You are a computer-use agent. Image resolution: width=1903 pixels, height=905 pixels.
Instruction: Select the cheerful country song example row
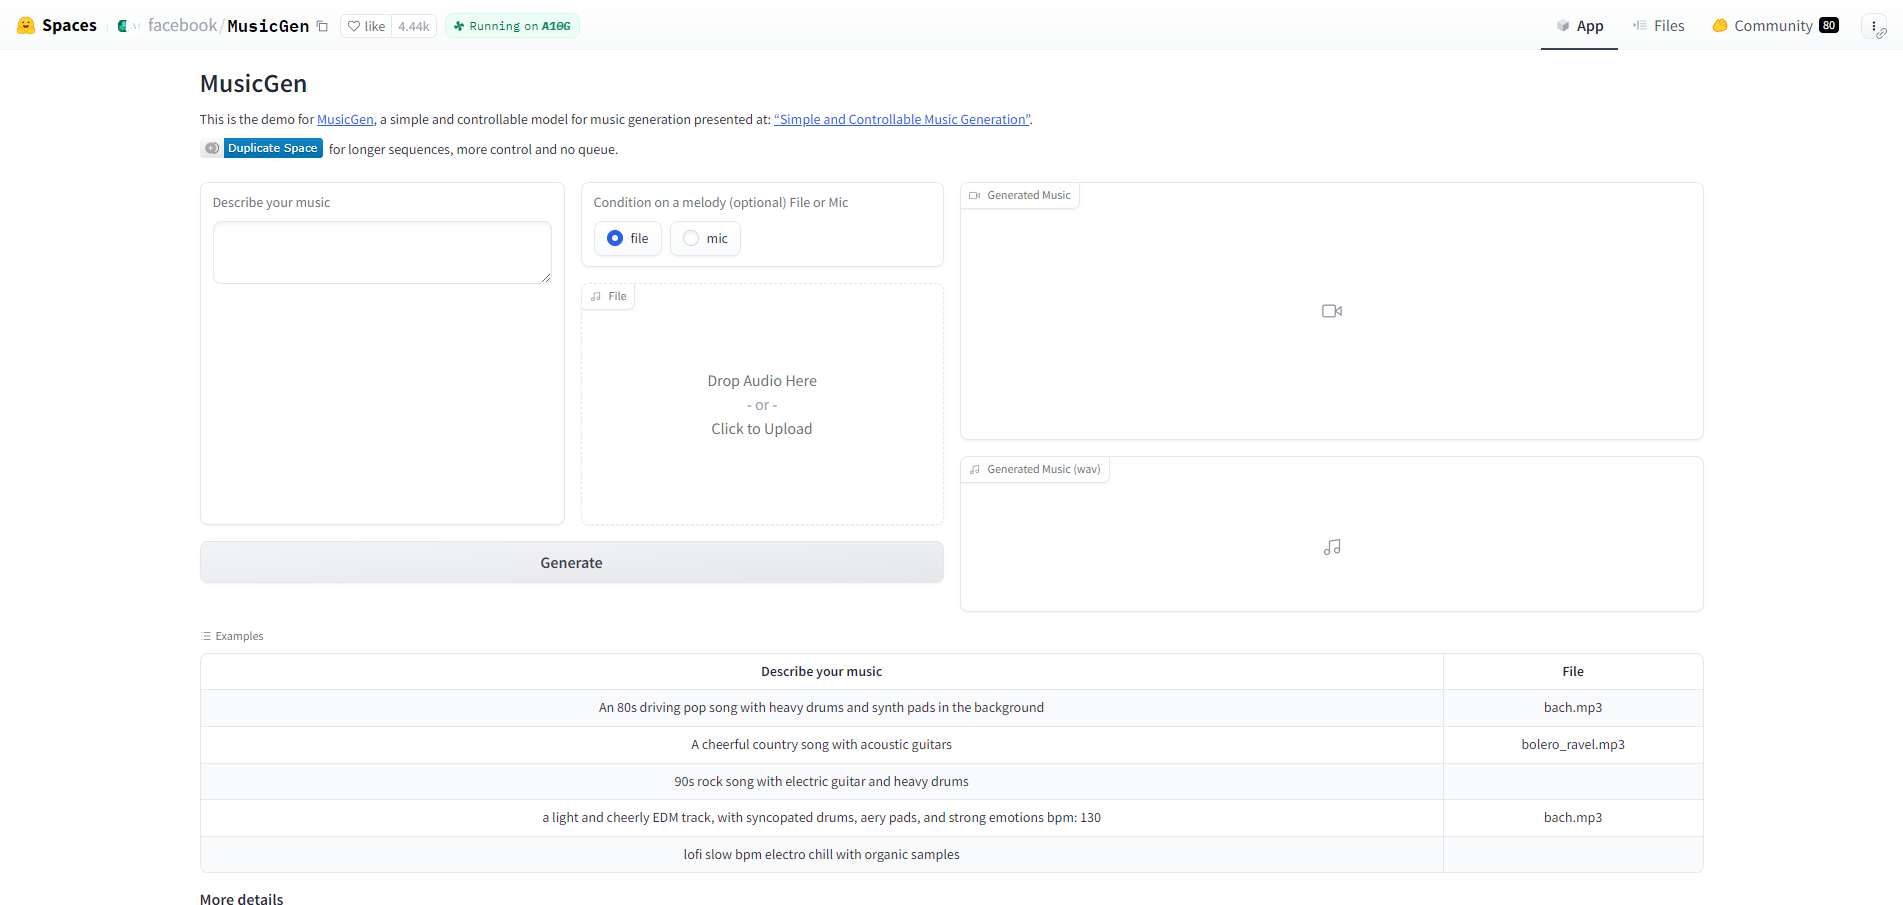coord(951,745)
